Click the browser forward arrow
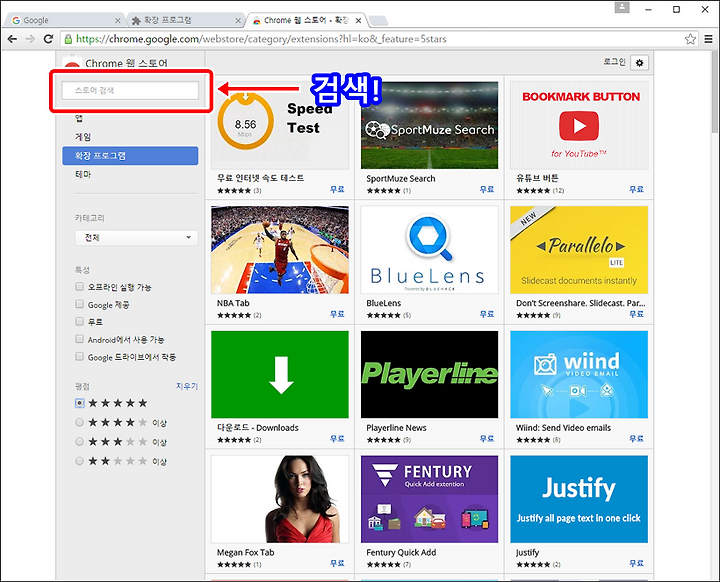This screenshot has height=582, width=720. coord(30,39)
